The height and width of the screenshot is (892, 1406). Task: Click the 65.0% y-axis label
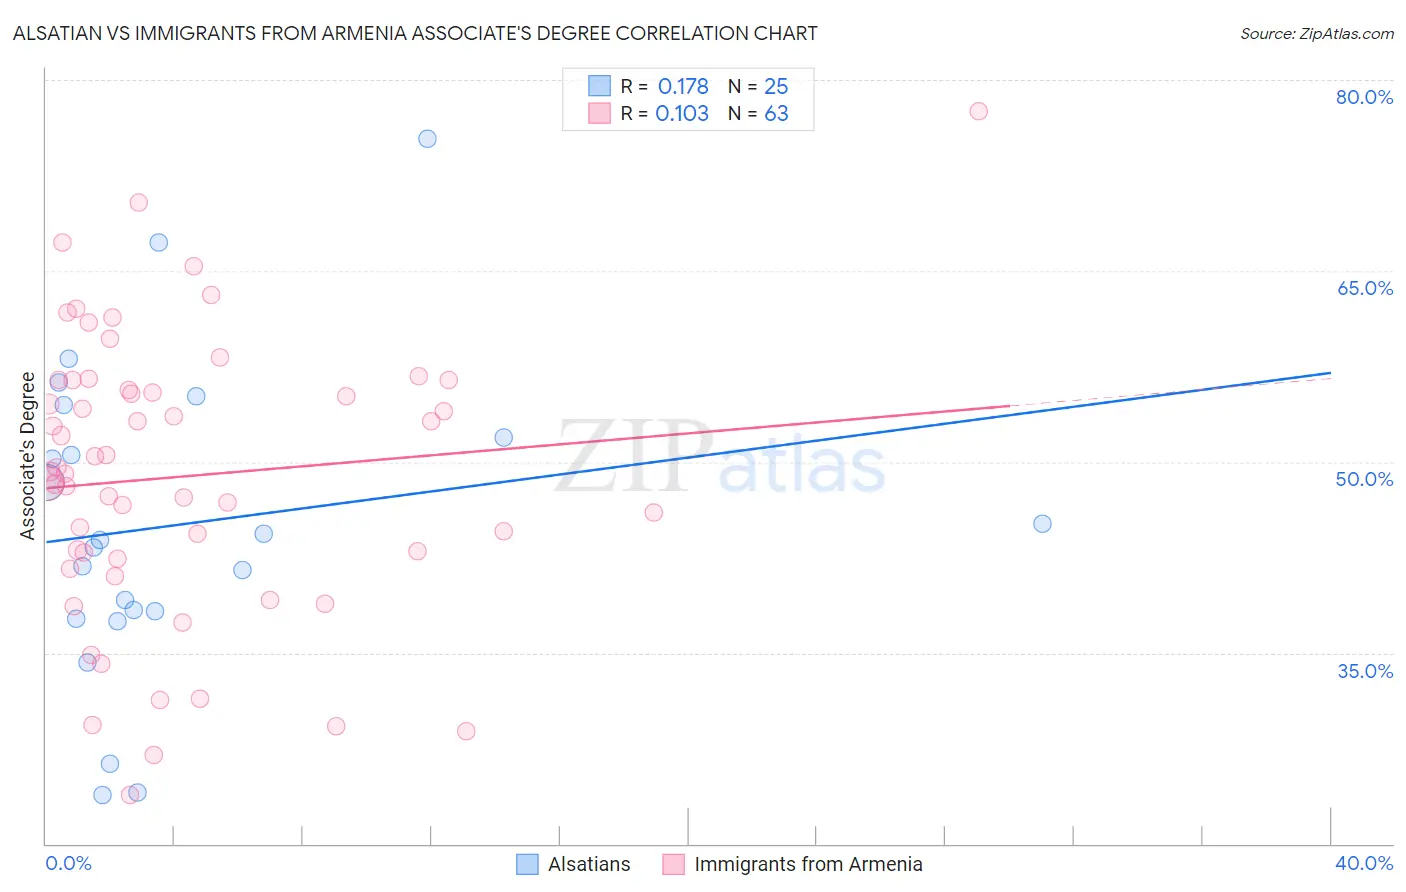[x=1364, y=288]
